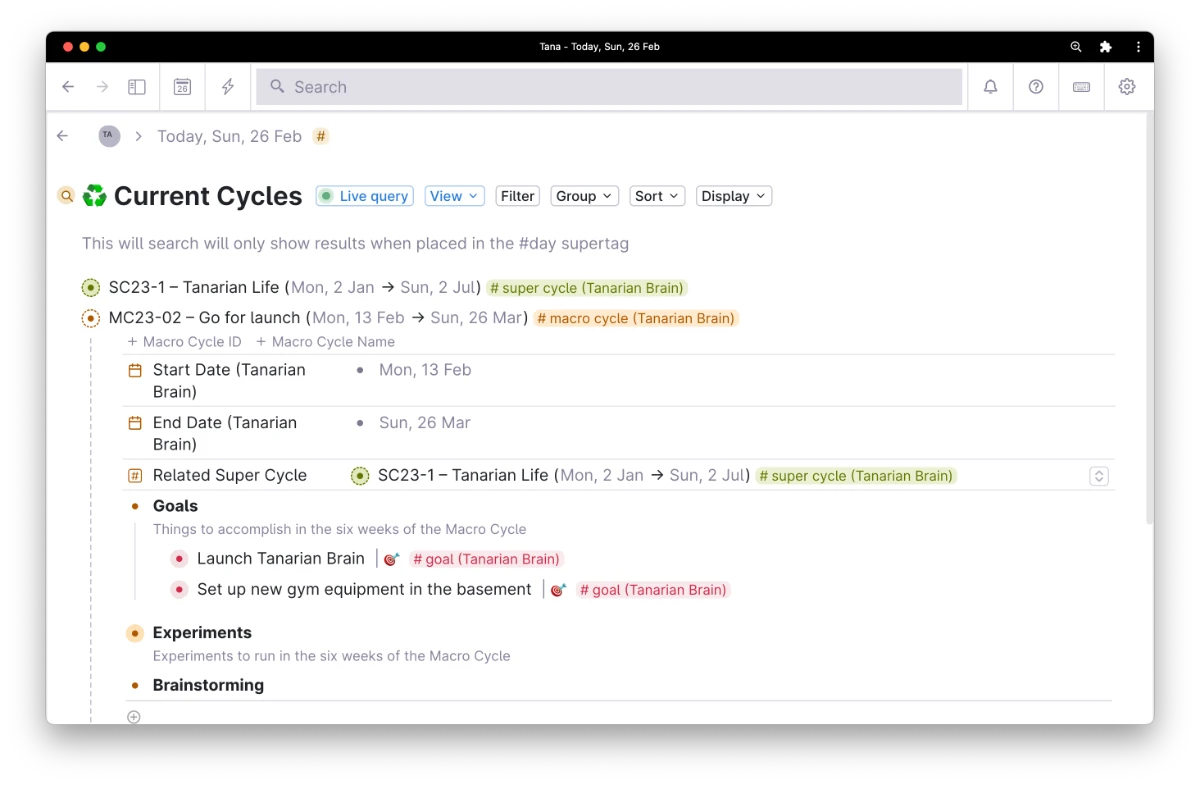Click the breadcrumb back arrow
The image size is (1200, 785).
[63, 136]
